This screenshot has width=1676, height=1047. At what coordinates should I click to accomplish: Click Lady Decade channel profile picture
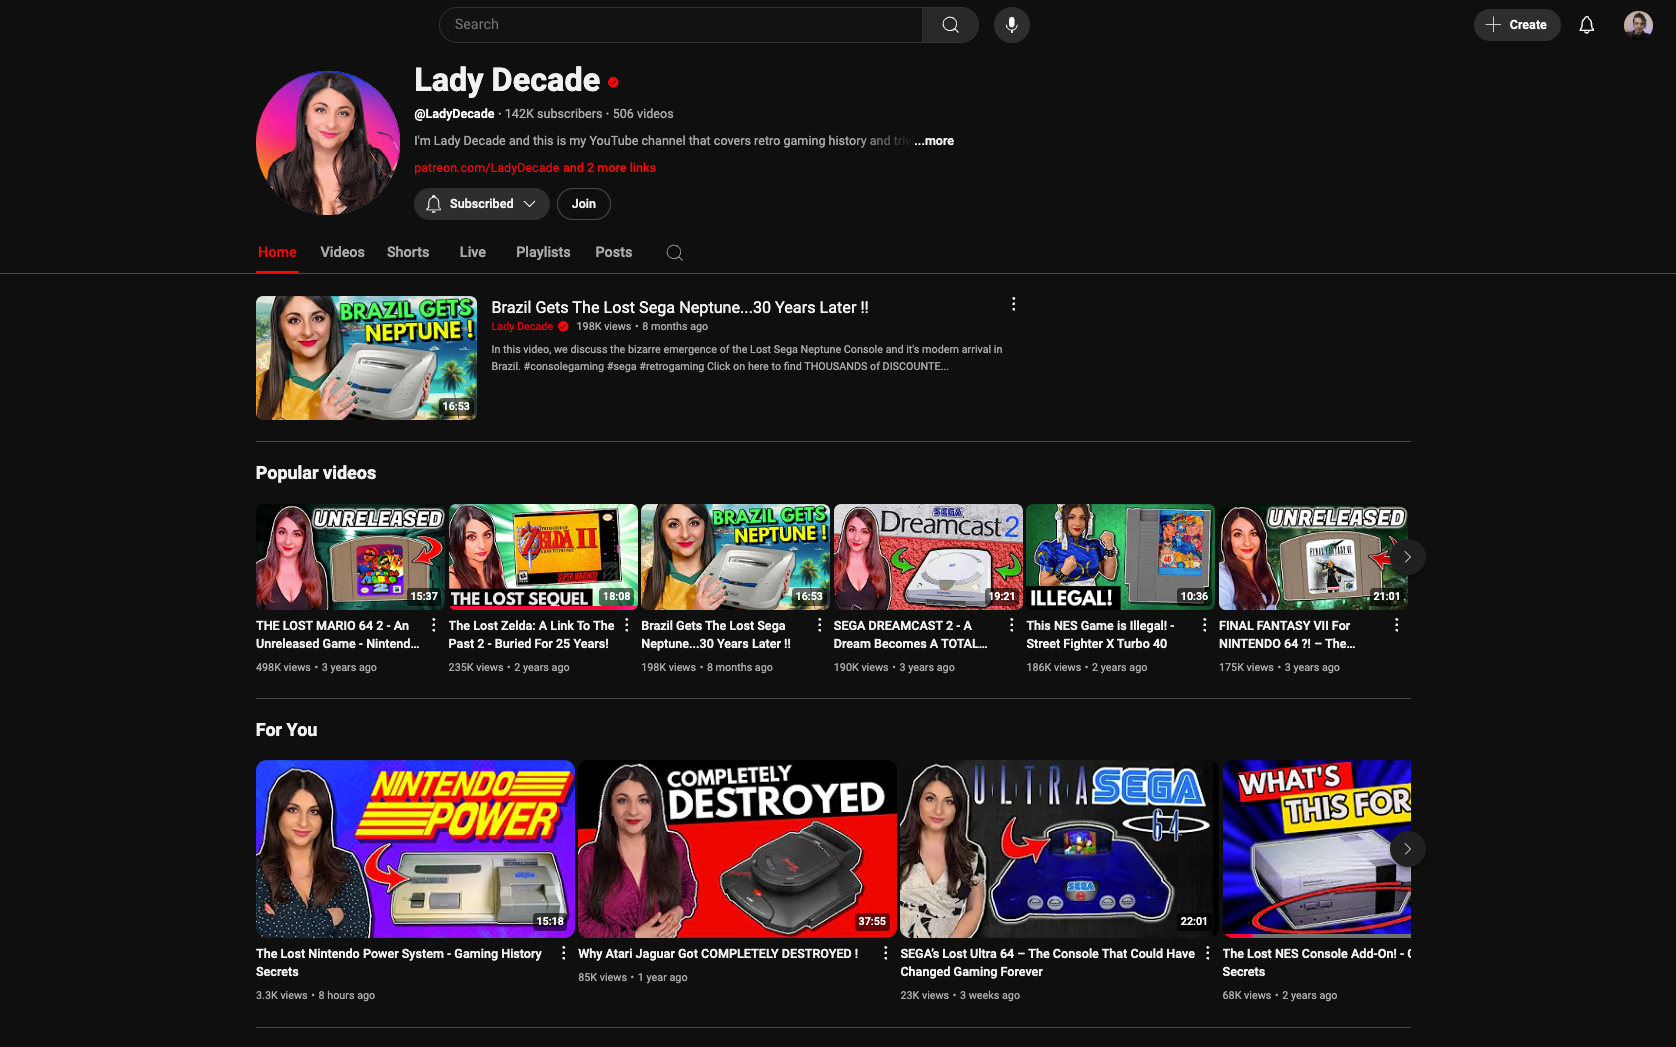pyautogui.click(x=328, y=143)
